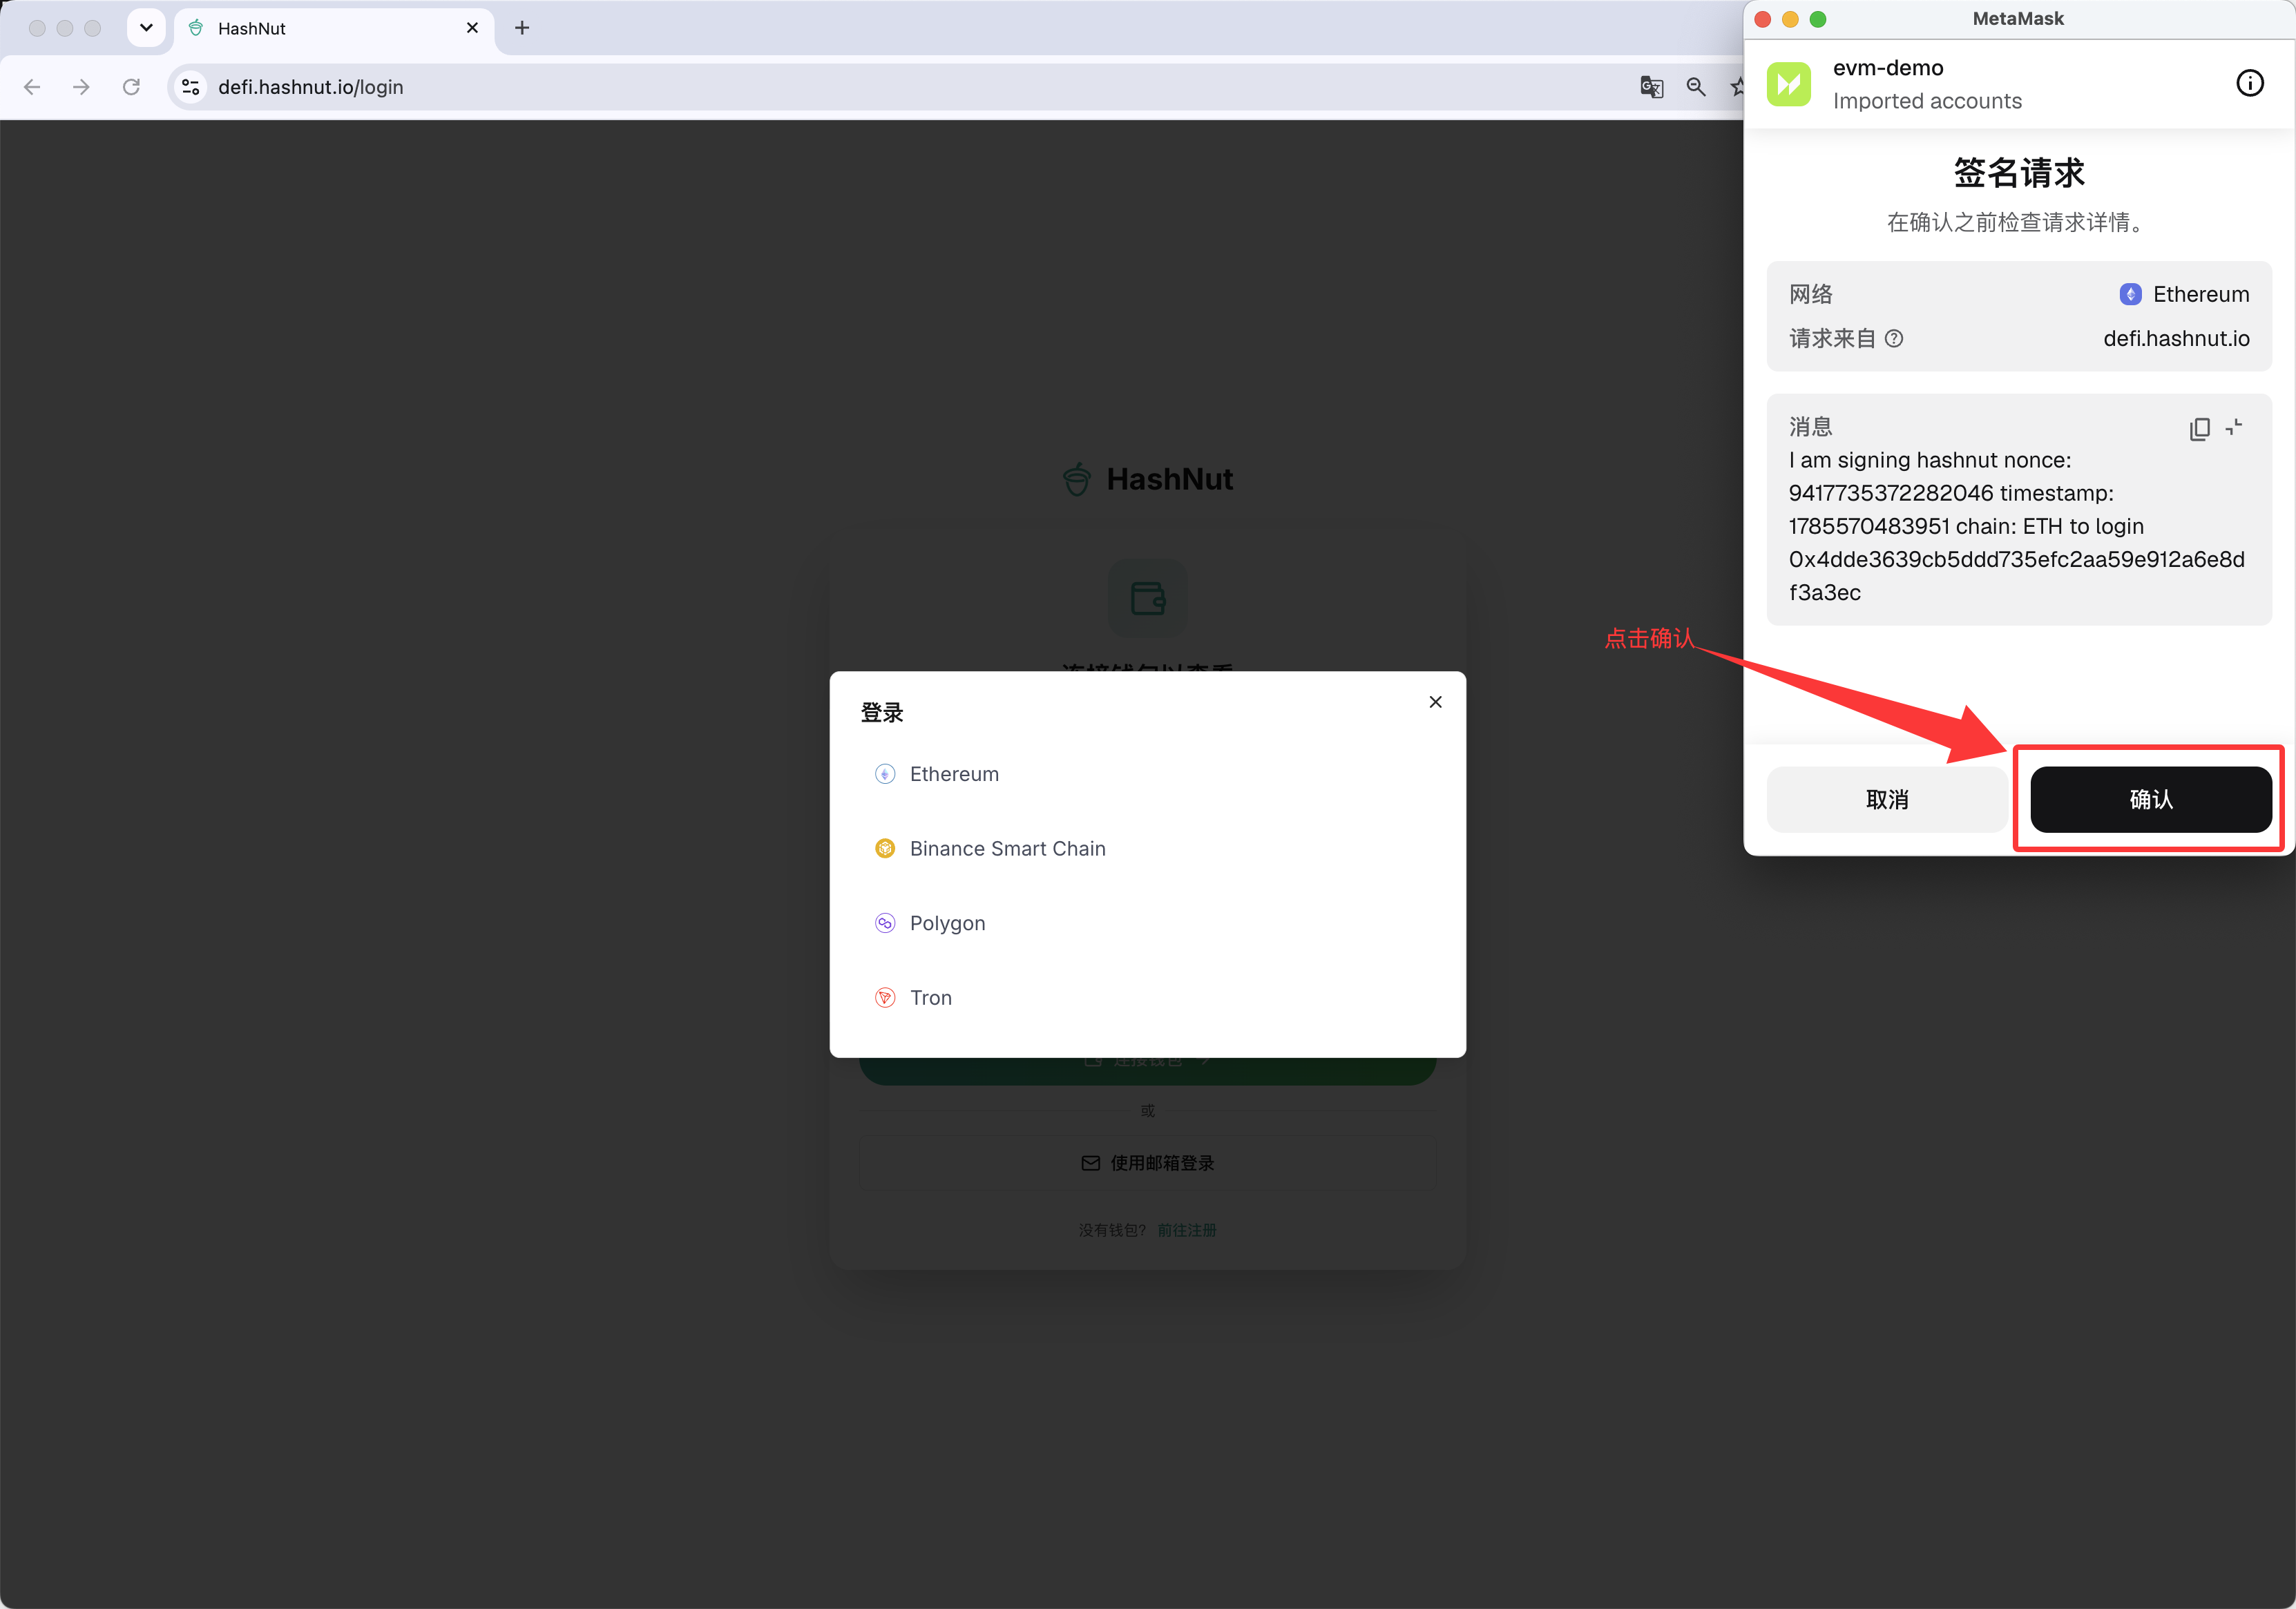2296x1609 pixels.
Task: Choose Polygon login option
Action: (1147, 923)
